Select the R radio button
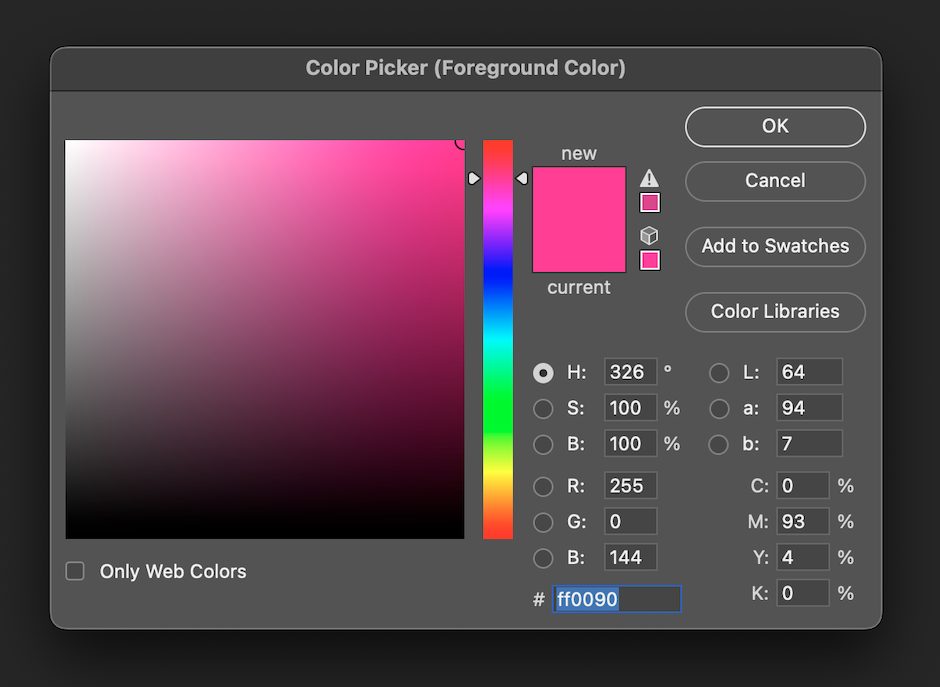This screenshot has width=940, height=687. point(543,486)
